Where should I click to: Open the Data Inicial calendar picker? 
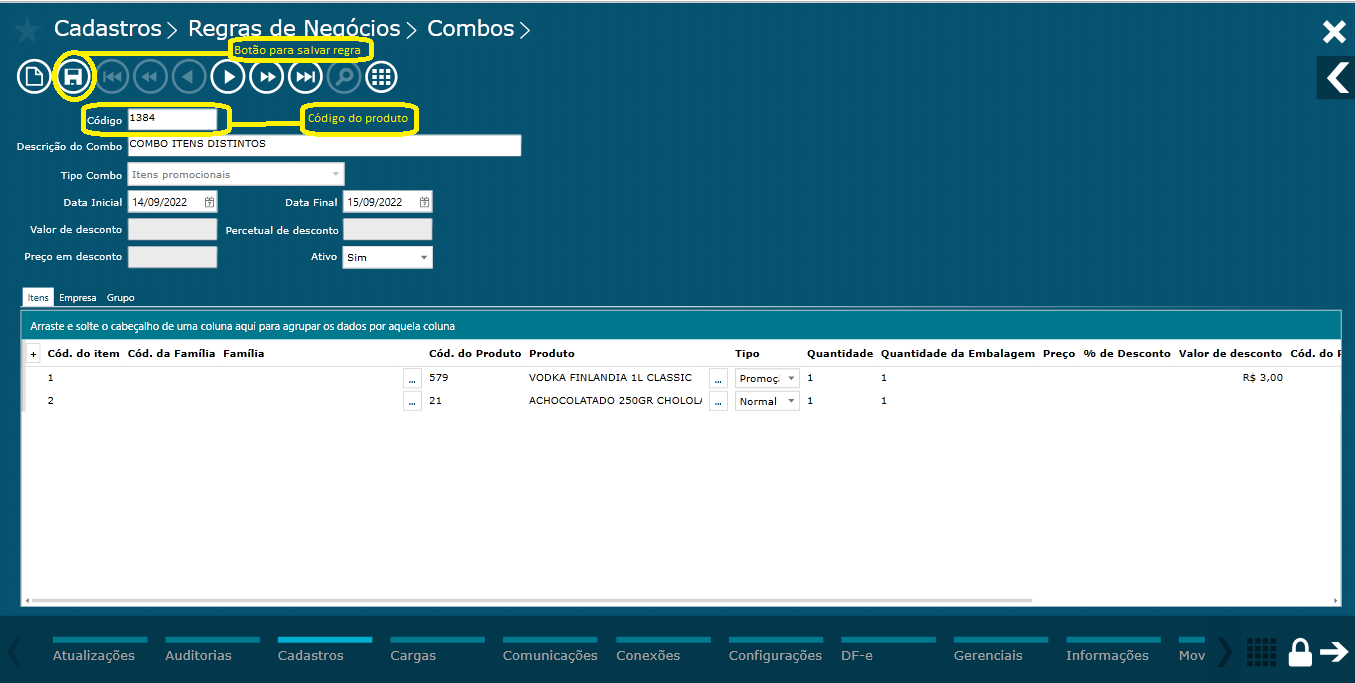tap(209, 202)
